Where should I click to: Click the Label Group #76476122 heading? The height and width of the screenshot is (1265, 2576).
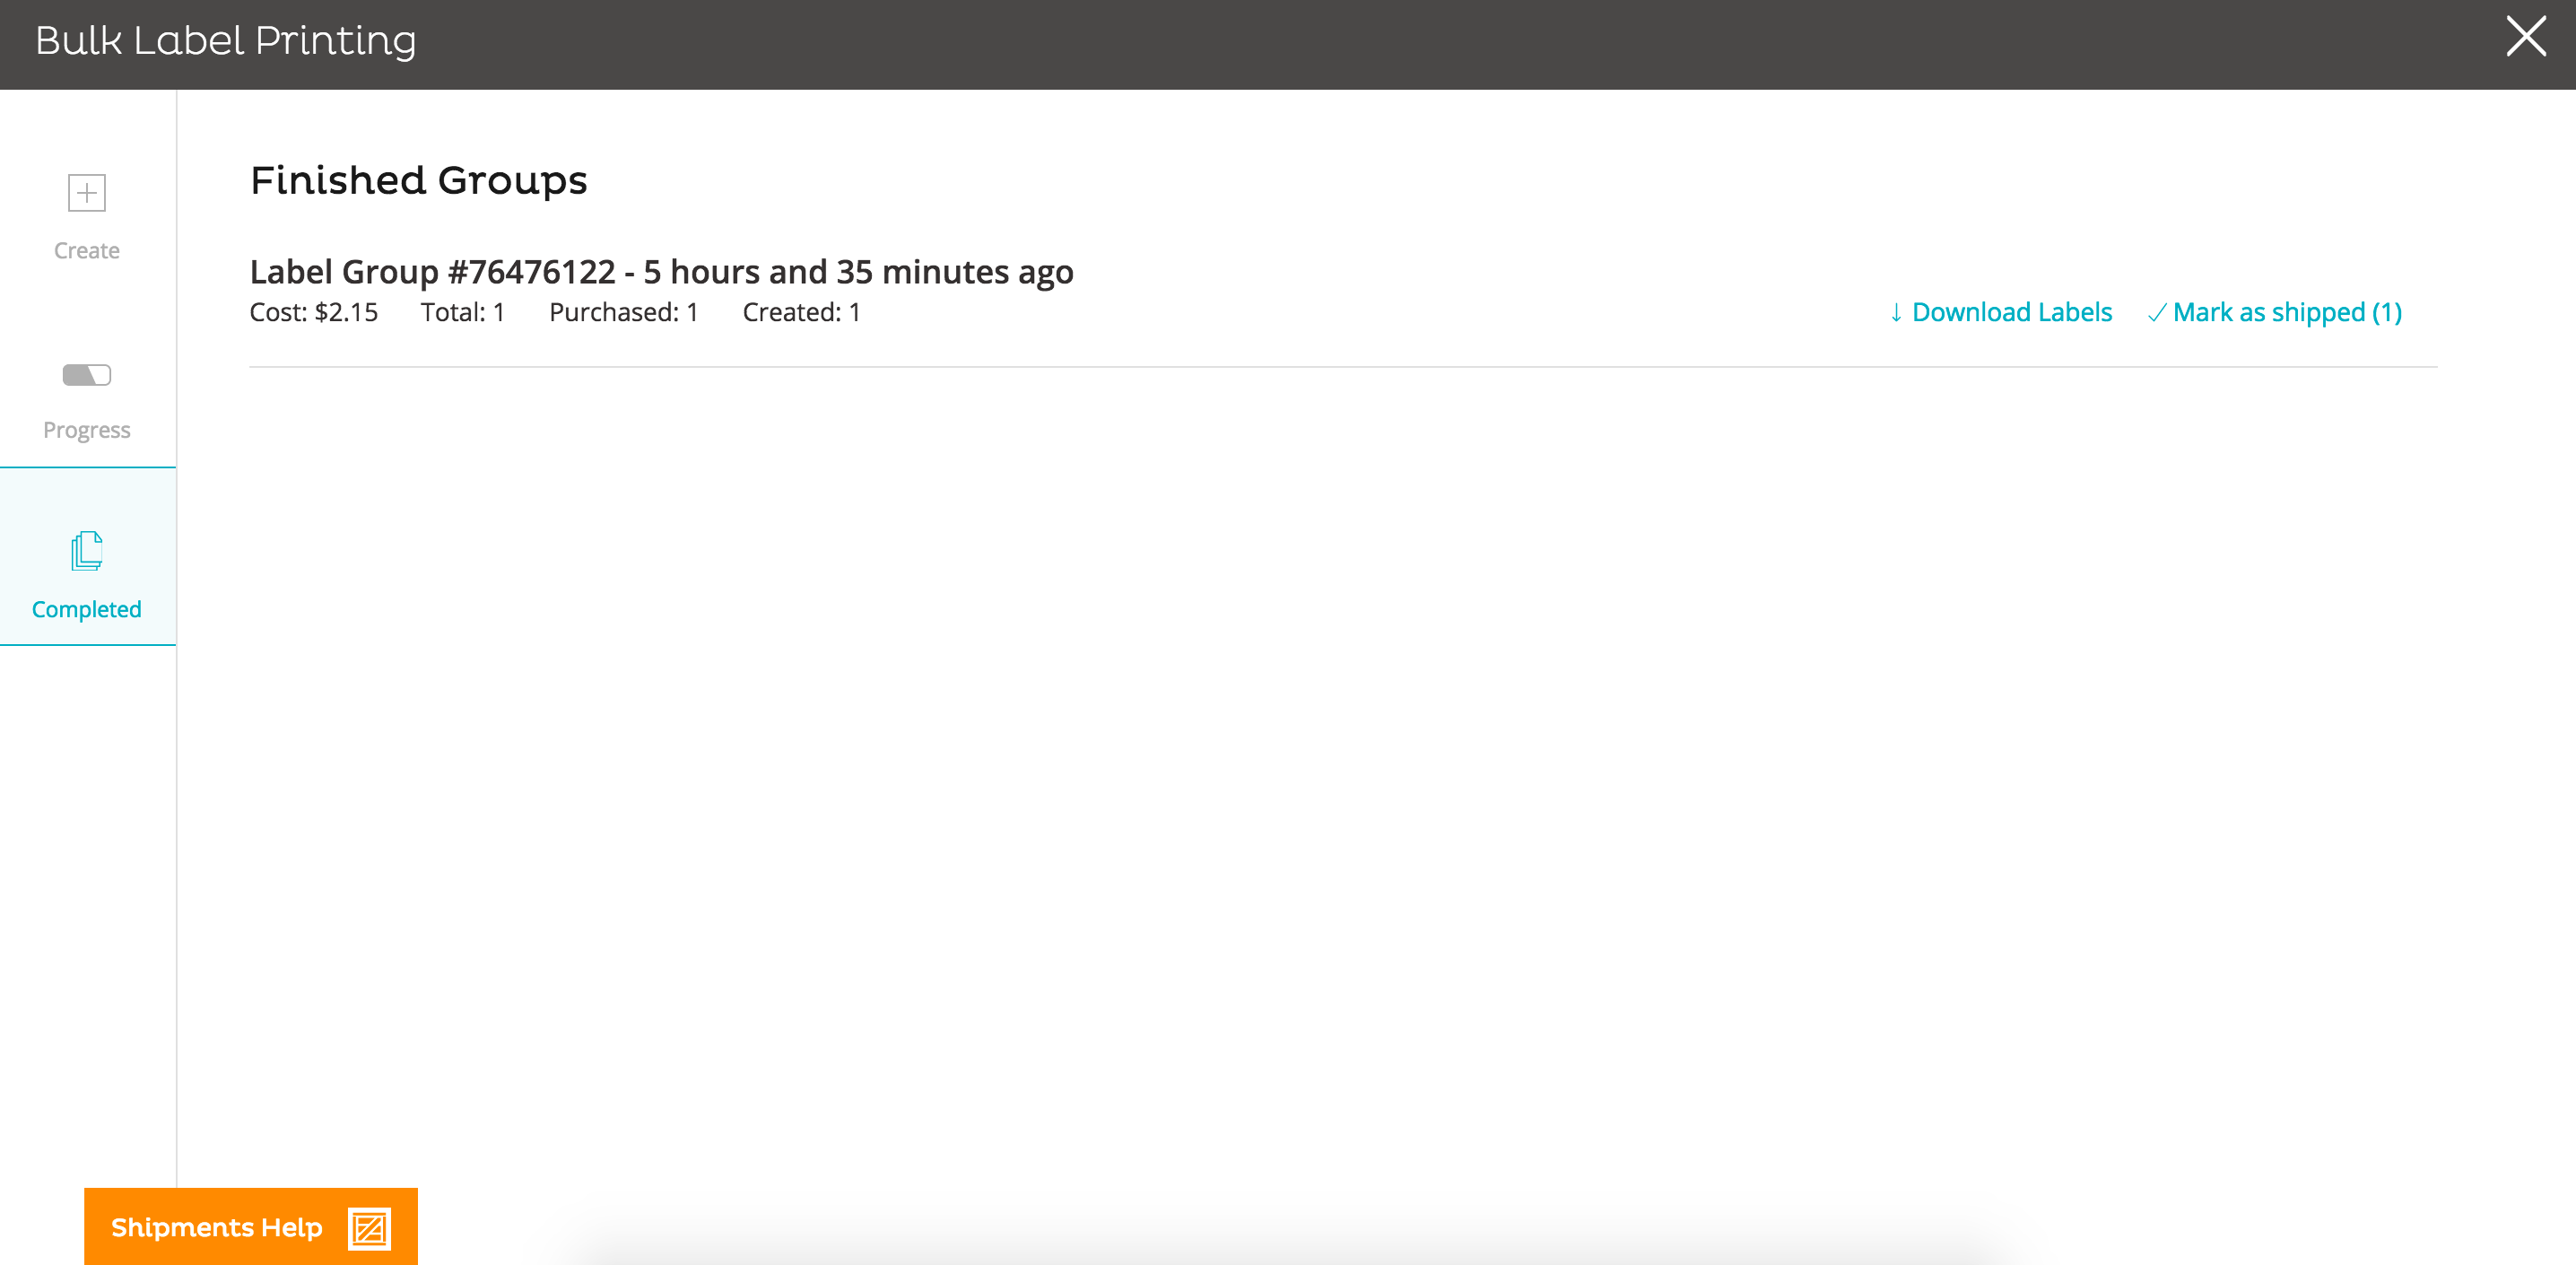661,272
